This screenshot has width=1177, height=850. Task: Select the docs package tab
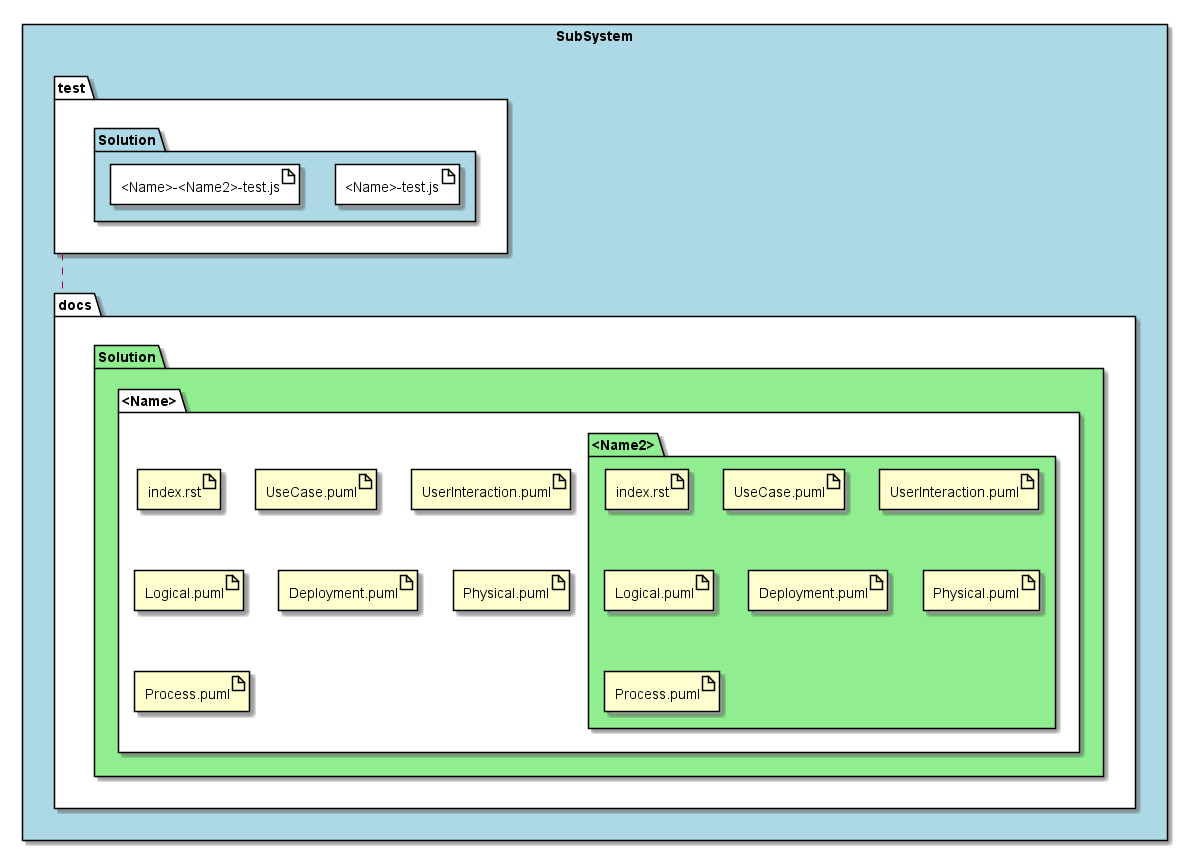tap(77, 305)
